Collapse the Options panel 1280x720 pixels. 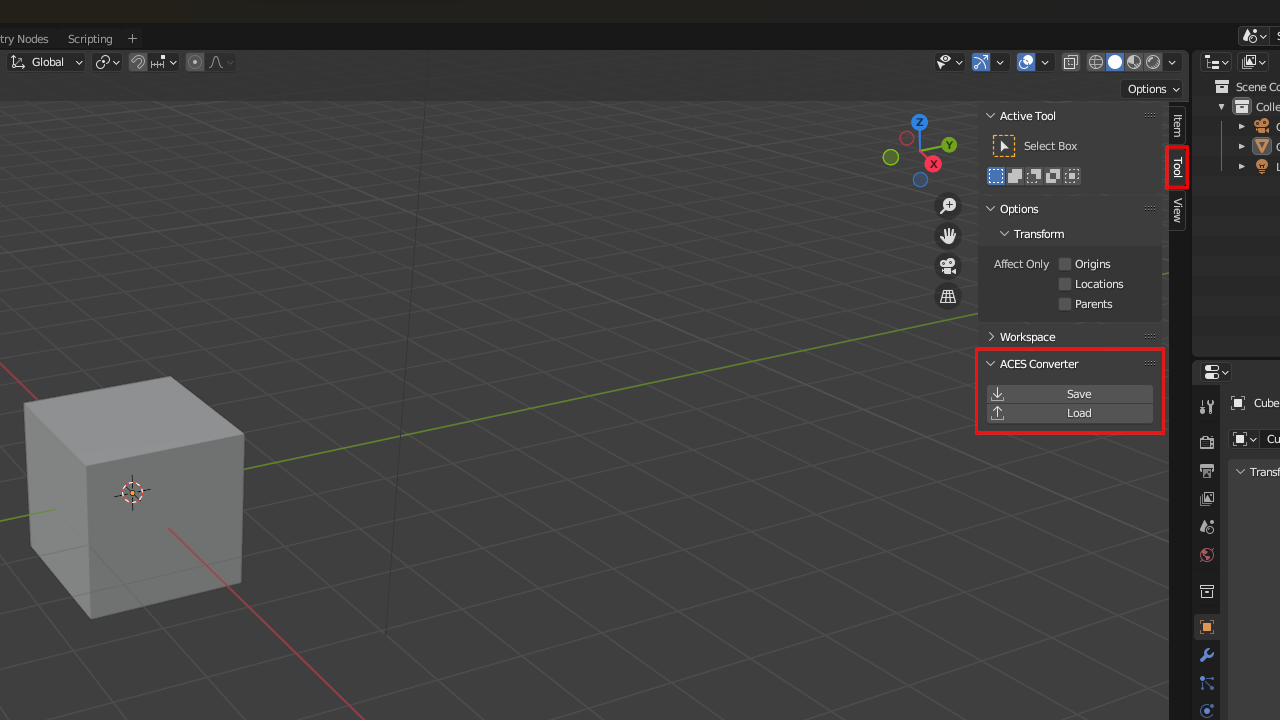click(x=991, y=209)
